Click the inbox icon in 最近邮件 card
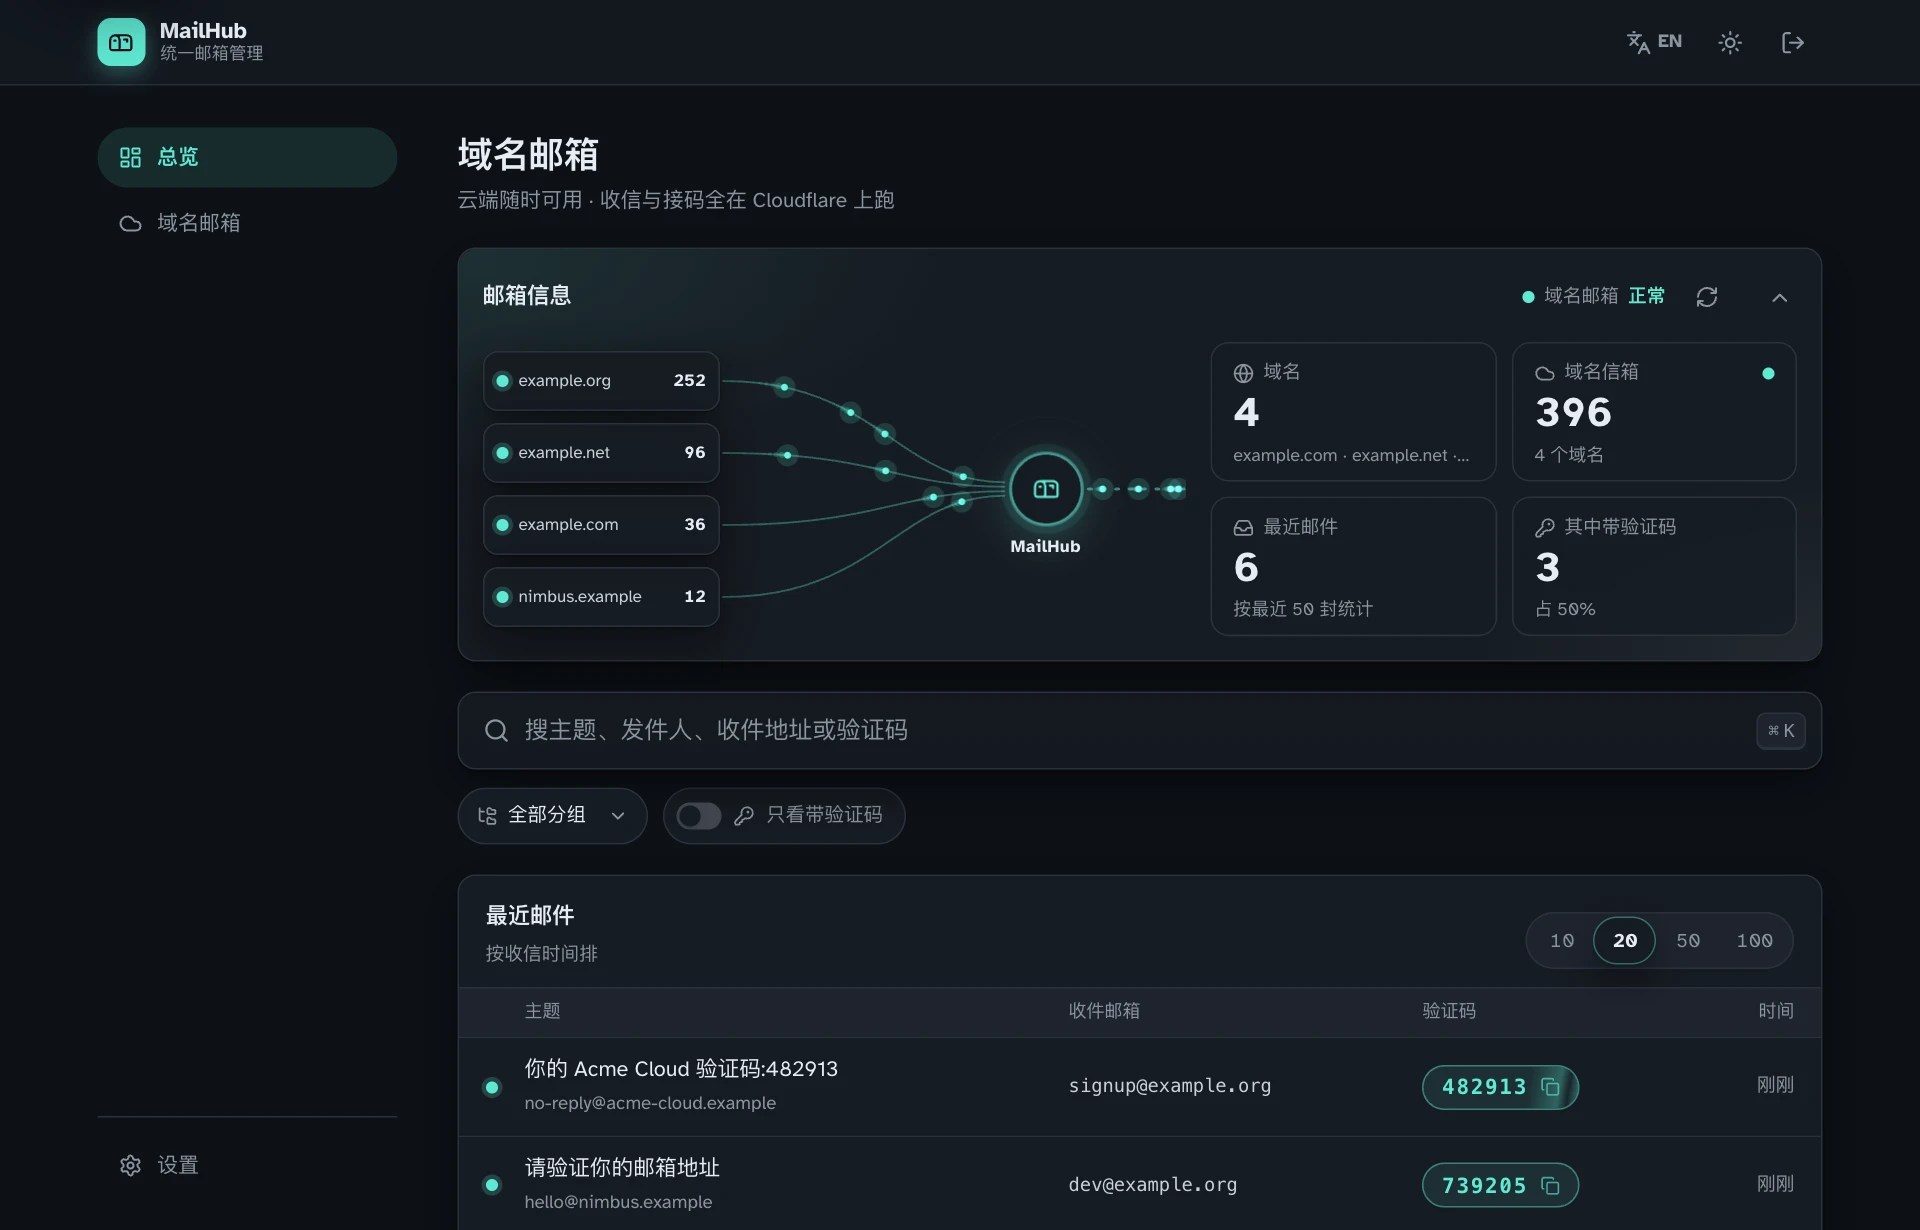1920x1230 pixels. pos(1243,528)
